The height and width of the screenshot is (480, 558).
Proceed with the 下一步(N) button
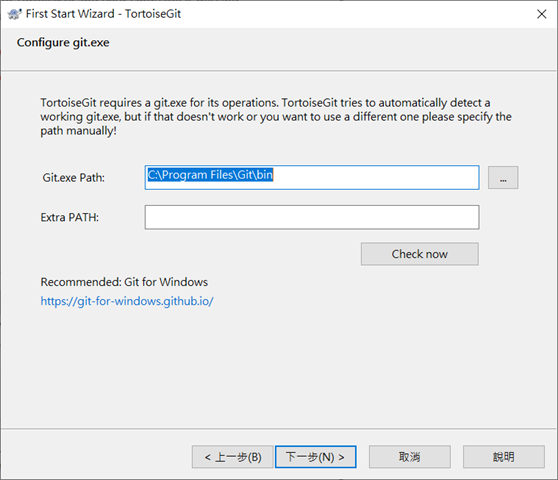(315, 457)
